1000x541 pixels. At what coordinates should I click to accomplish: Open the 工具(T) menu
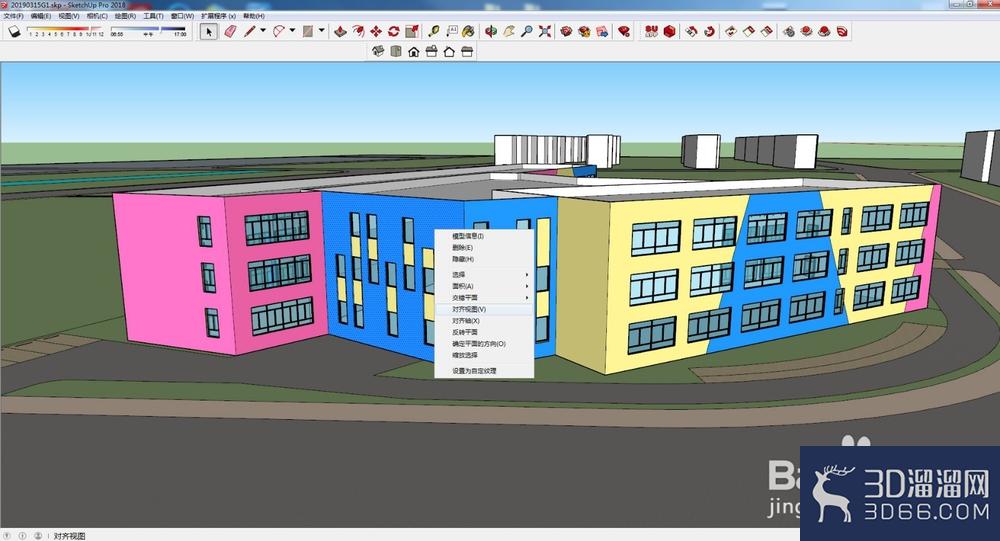point(153,16)
